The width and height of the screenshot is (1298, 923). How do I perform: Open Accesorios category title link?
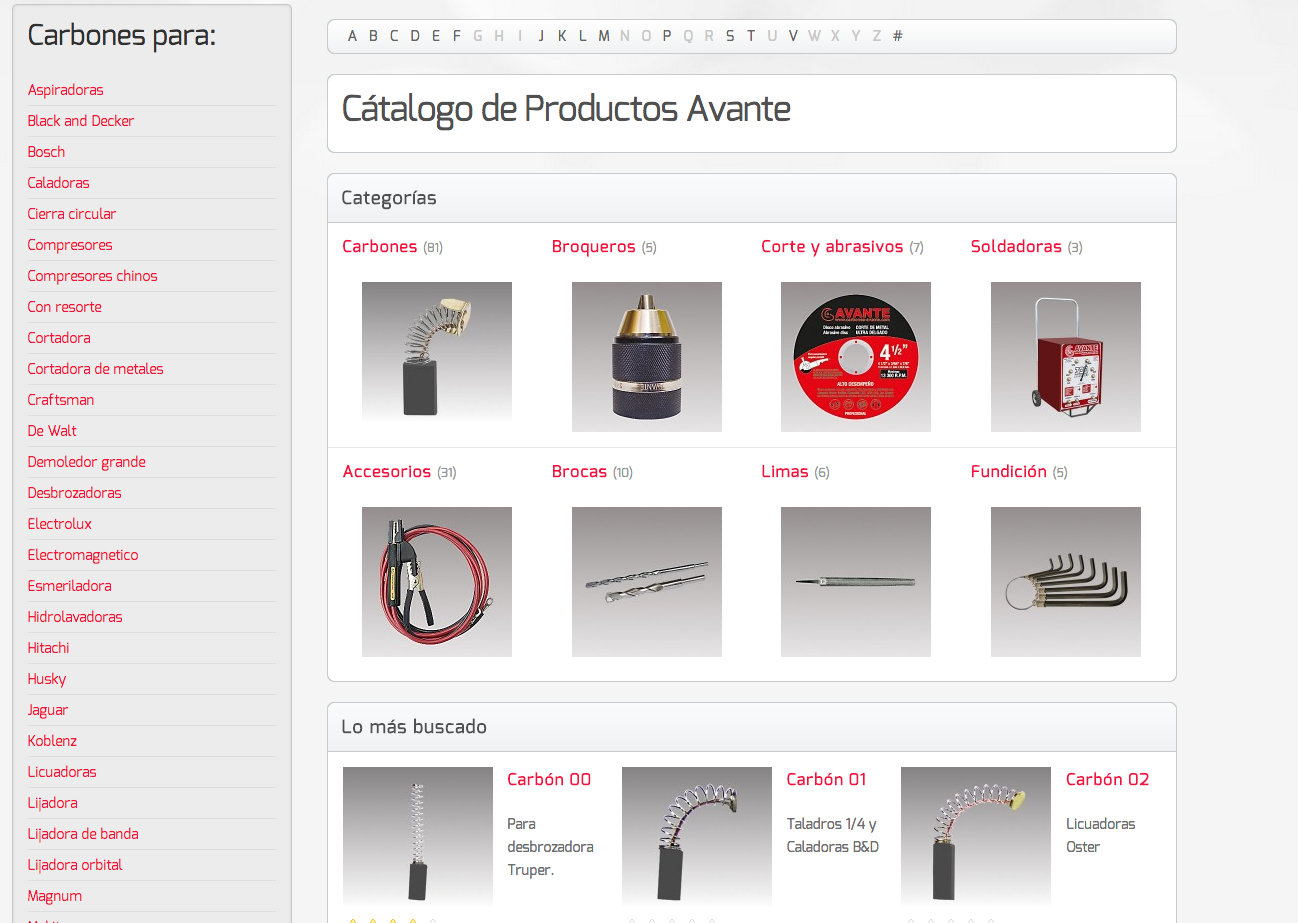click(x=387, y=471)
